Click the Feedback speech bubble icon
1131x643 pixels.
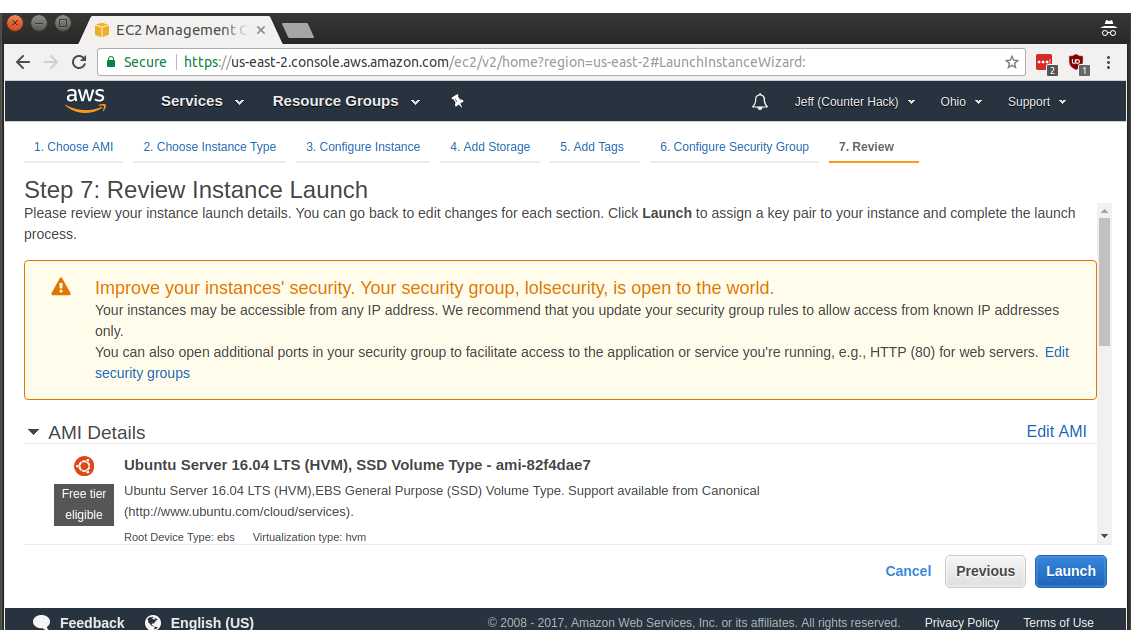tap(42, 623)
